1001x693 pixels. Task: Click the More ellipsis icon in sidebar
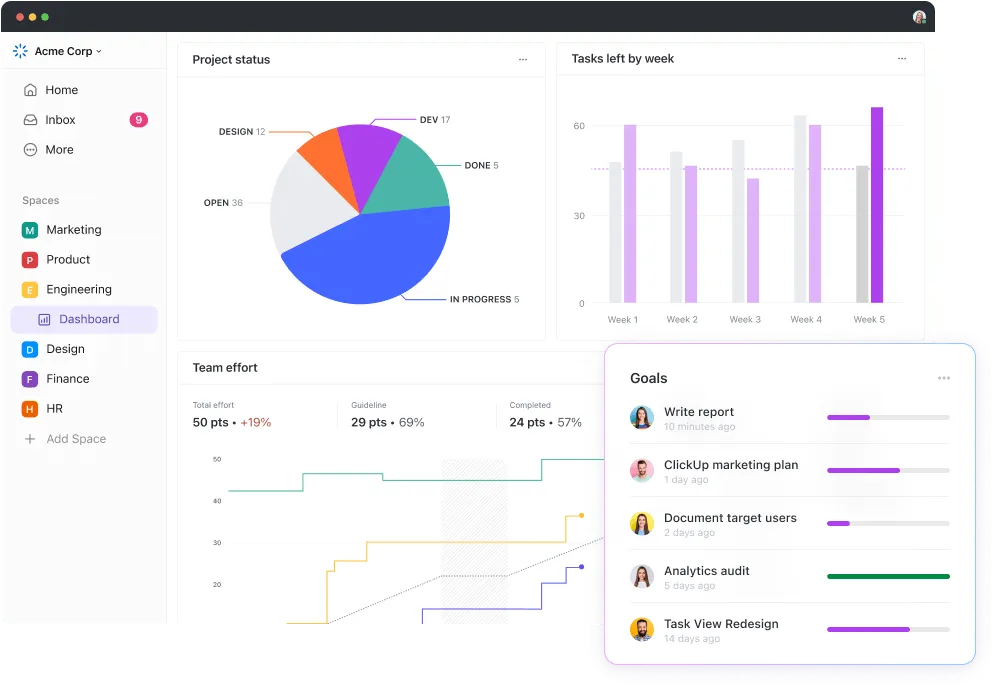click(x=30, y=150)
